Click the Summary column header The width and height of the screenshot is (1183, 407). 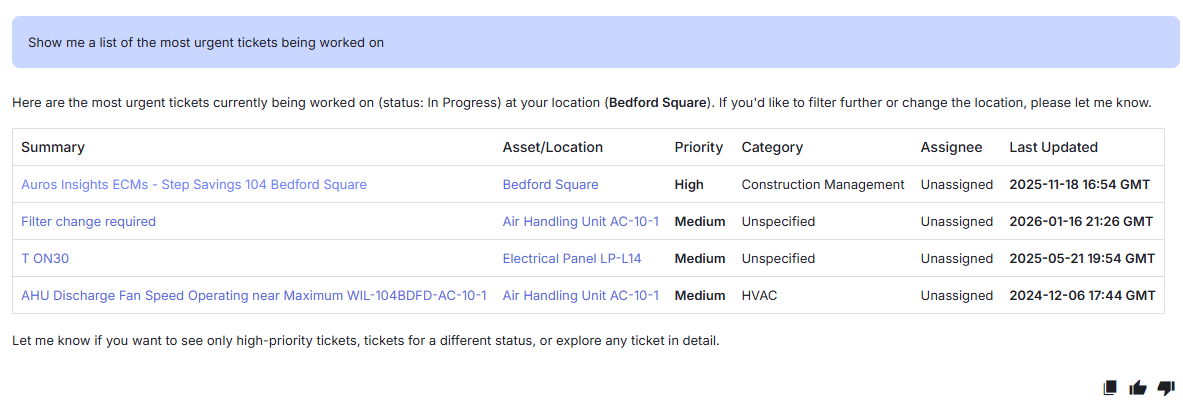click(x=53, y=147)
